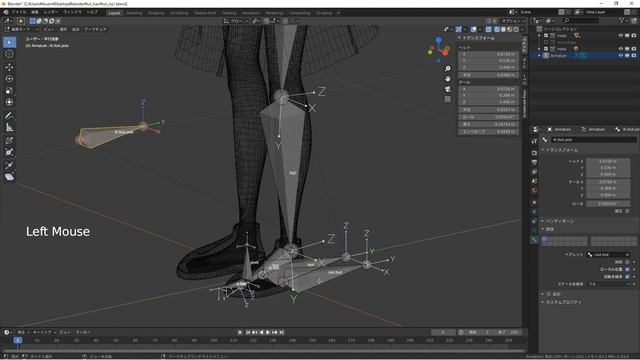Select solid viewport shading mode

tap(503, 29)
